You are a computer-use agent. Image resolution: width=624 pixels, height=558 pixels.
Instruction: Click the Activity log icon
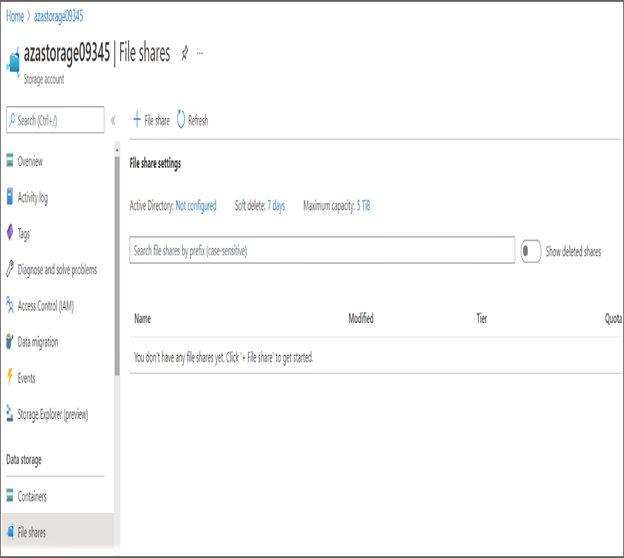point(10,197)
